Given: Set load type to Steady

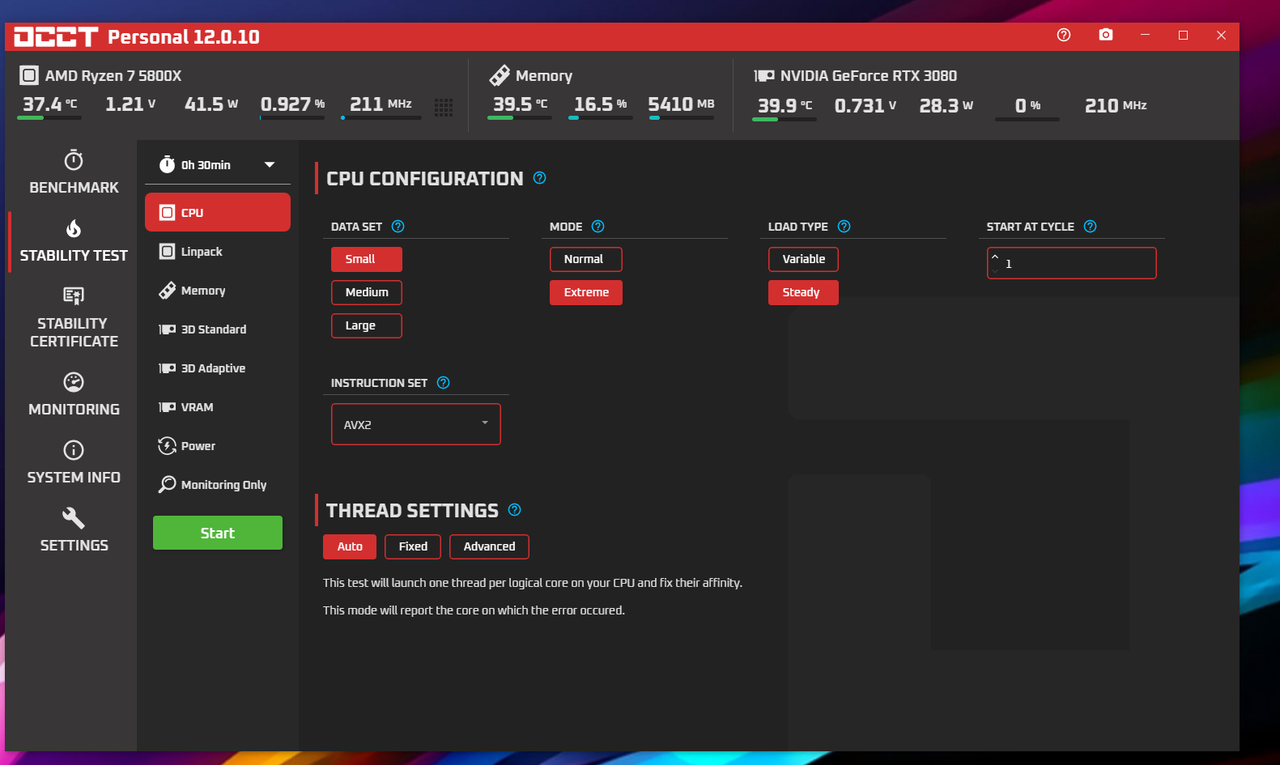Looking at the screenshot, I should (x=803, y=292).
